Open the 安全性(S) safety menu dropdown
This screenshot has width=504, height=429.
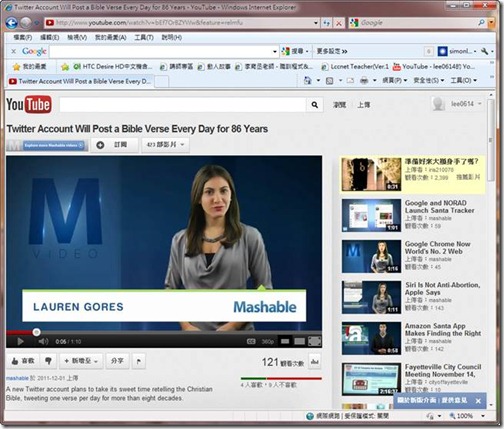click(x=429, y=80)
